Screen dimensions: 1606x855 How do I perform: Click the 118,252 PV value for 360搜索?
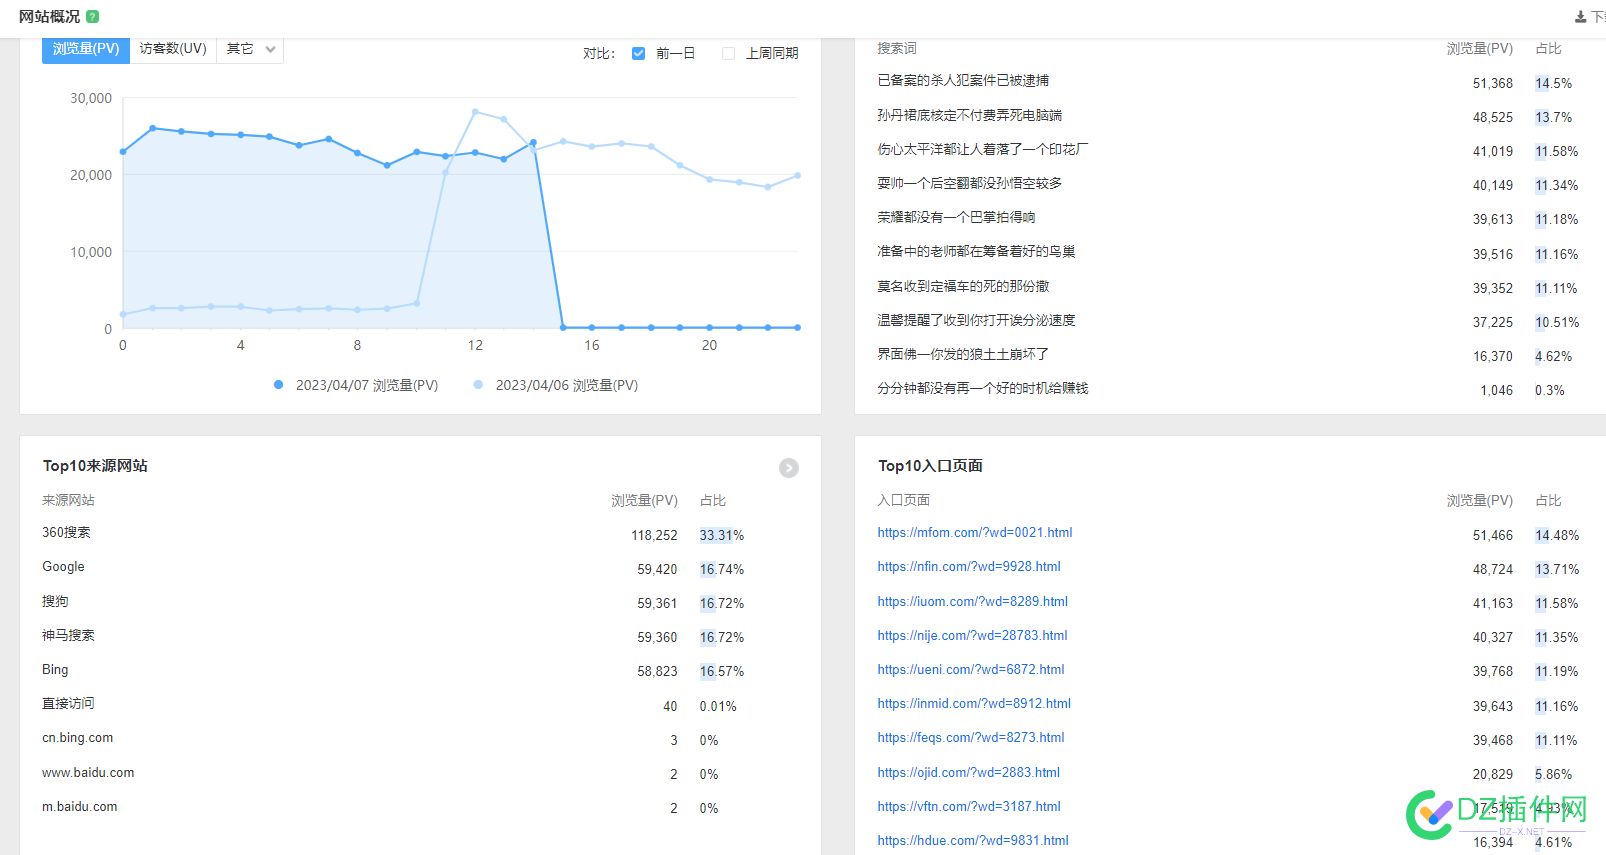(654, 536)
